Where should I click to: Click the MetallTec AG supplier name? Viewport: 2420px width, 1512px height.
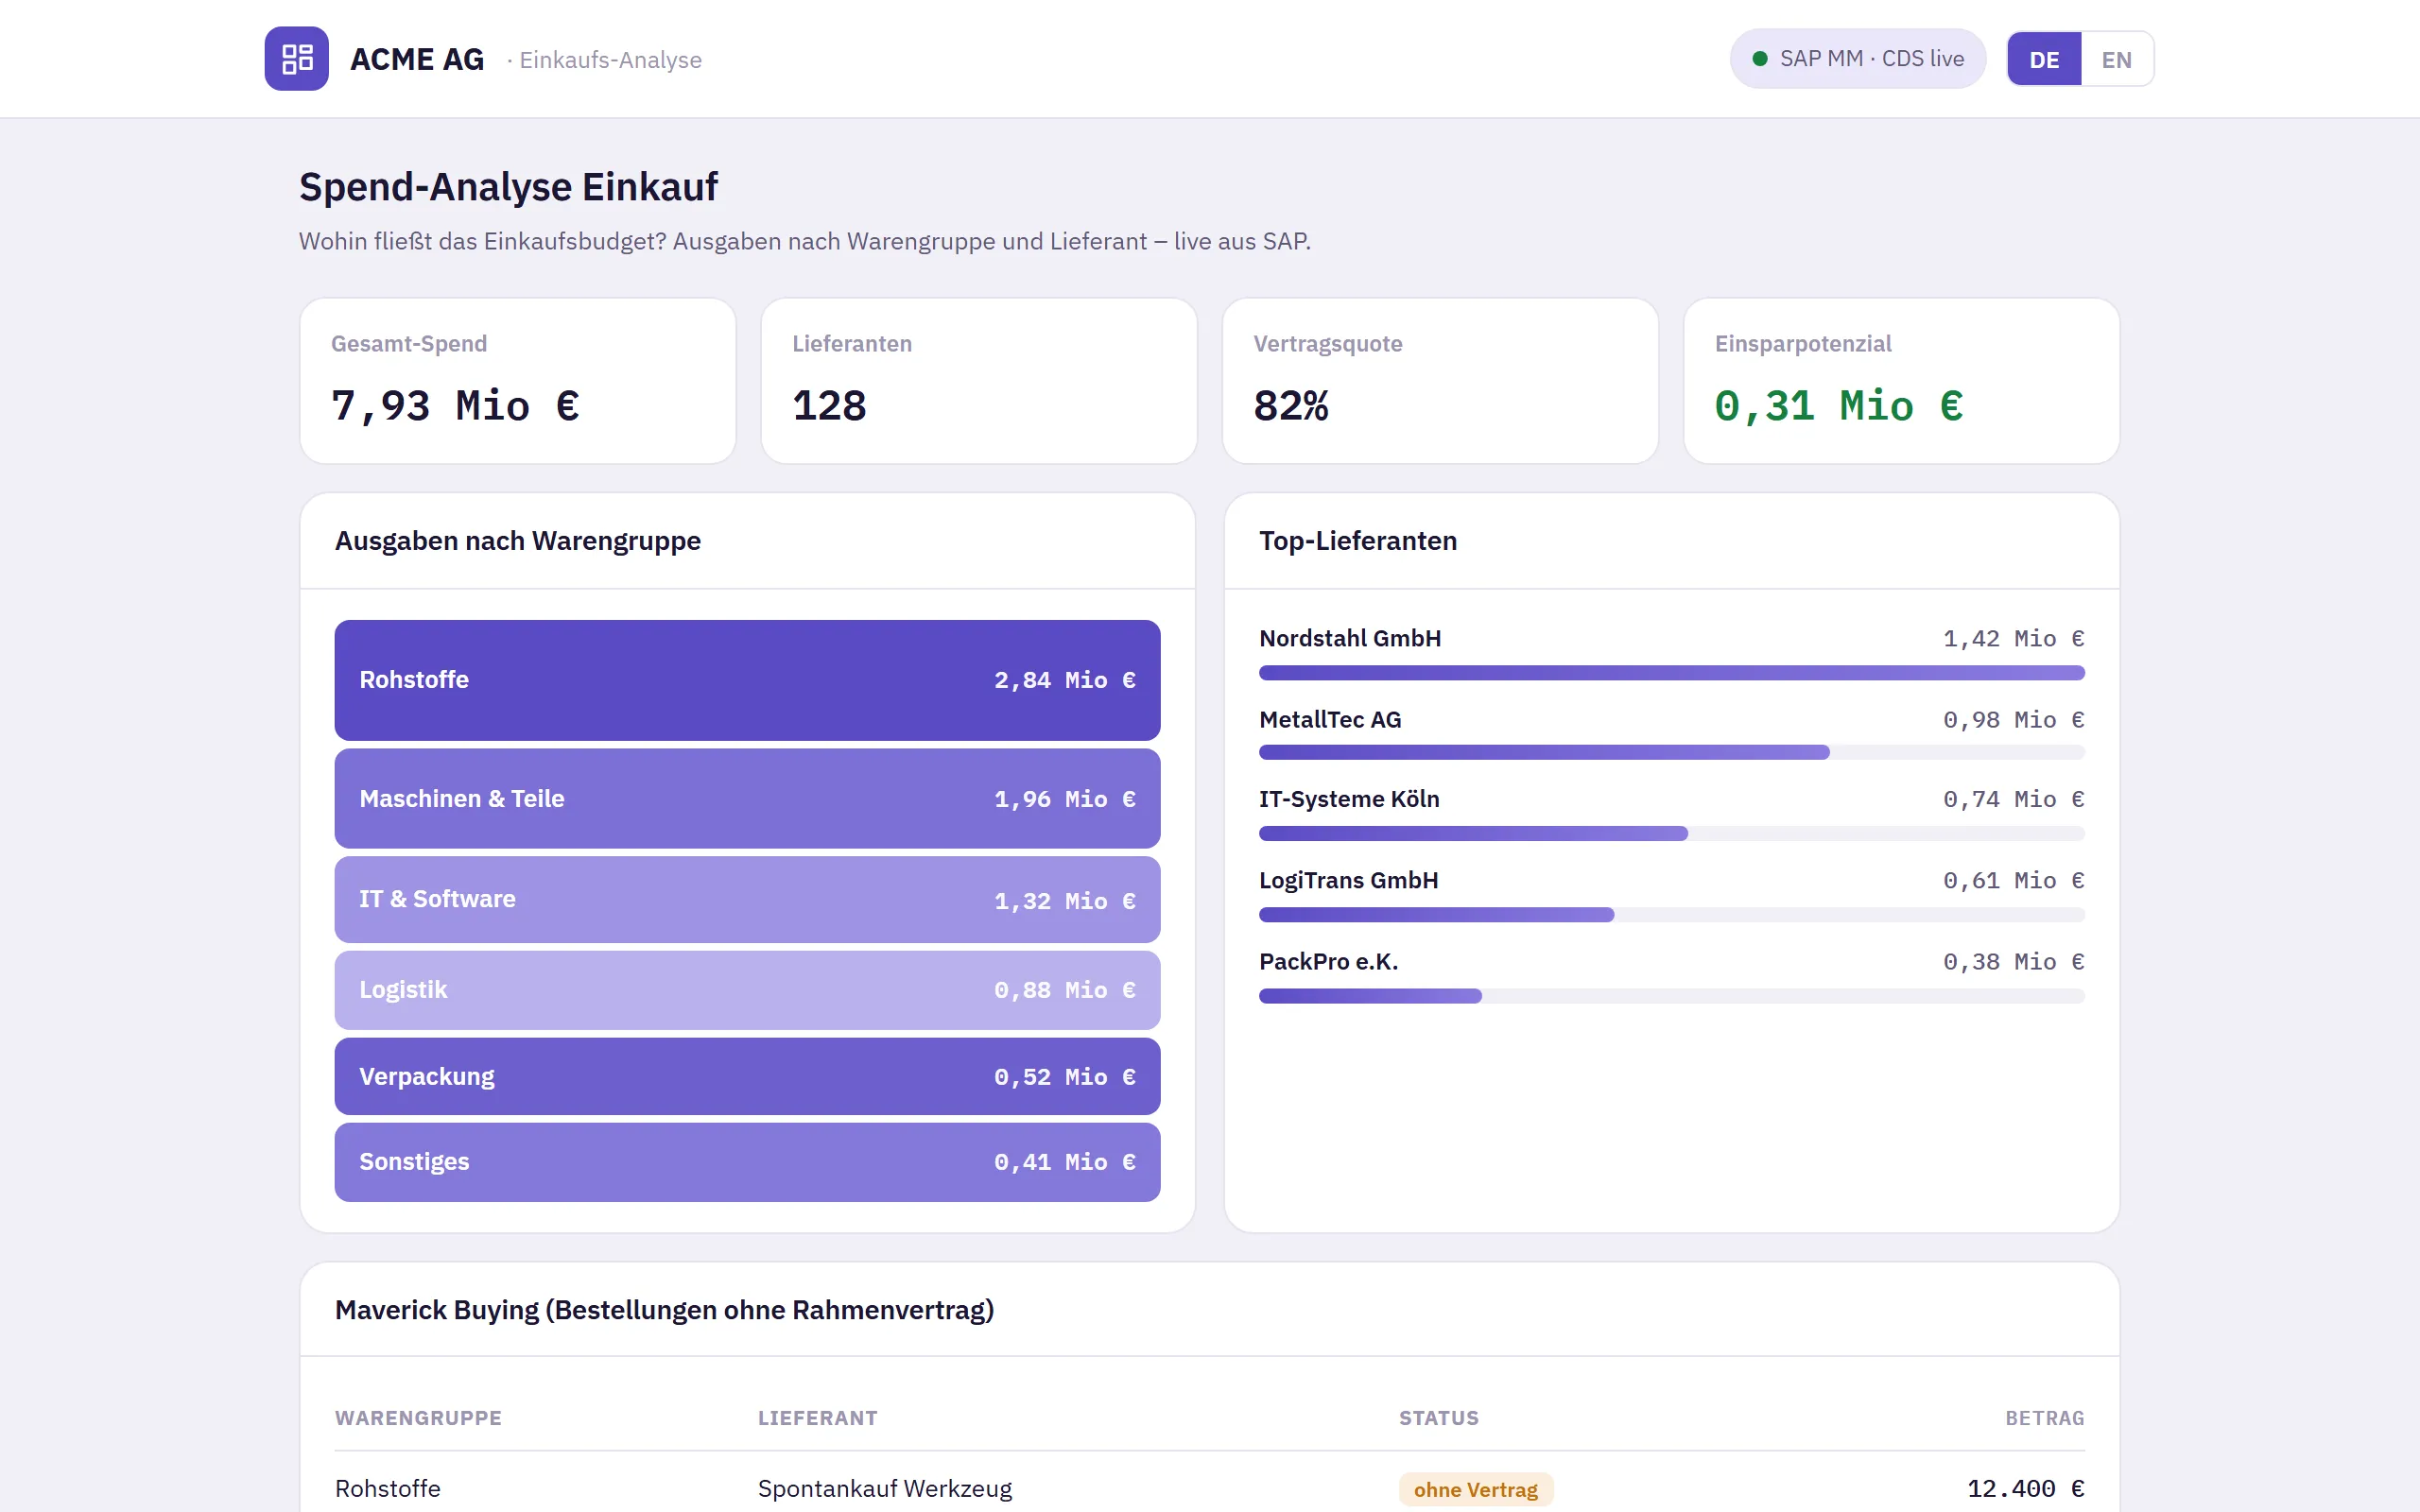[1330, 719]
